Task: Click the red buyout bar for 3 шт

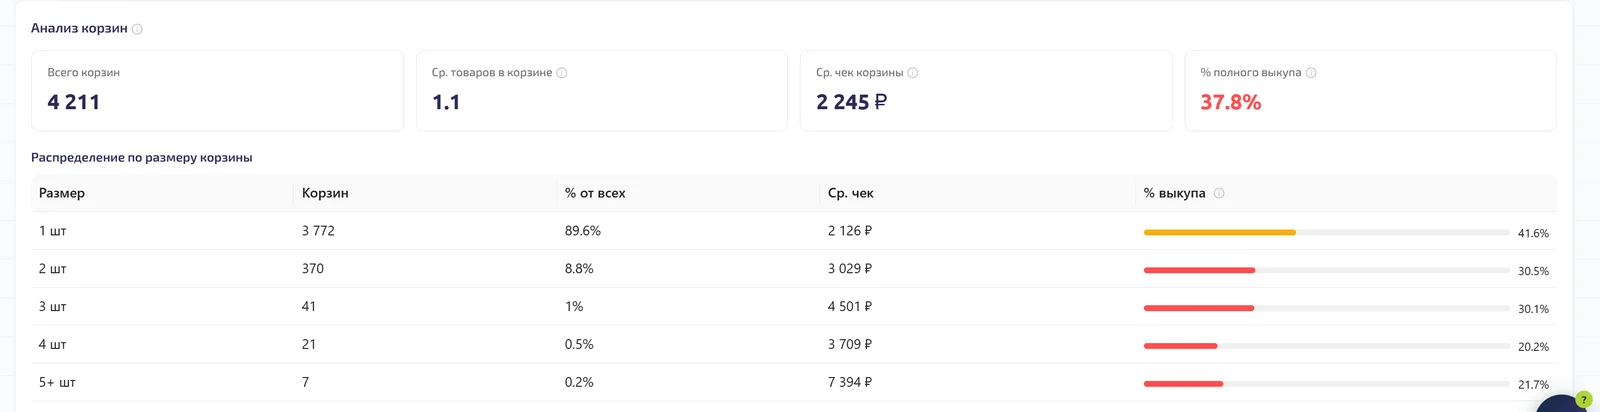Action: tap(1199, 308)
